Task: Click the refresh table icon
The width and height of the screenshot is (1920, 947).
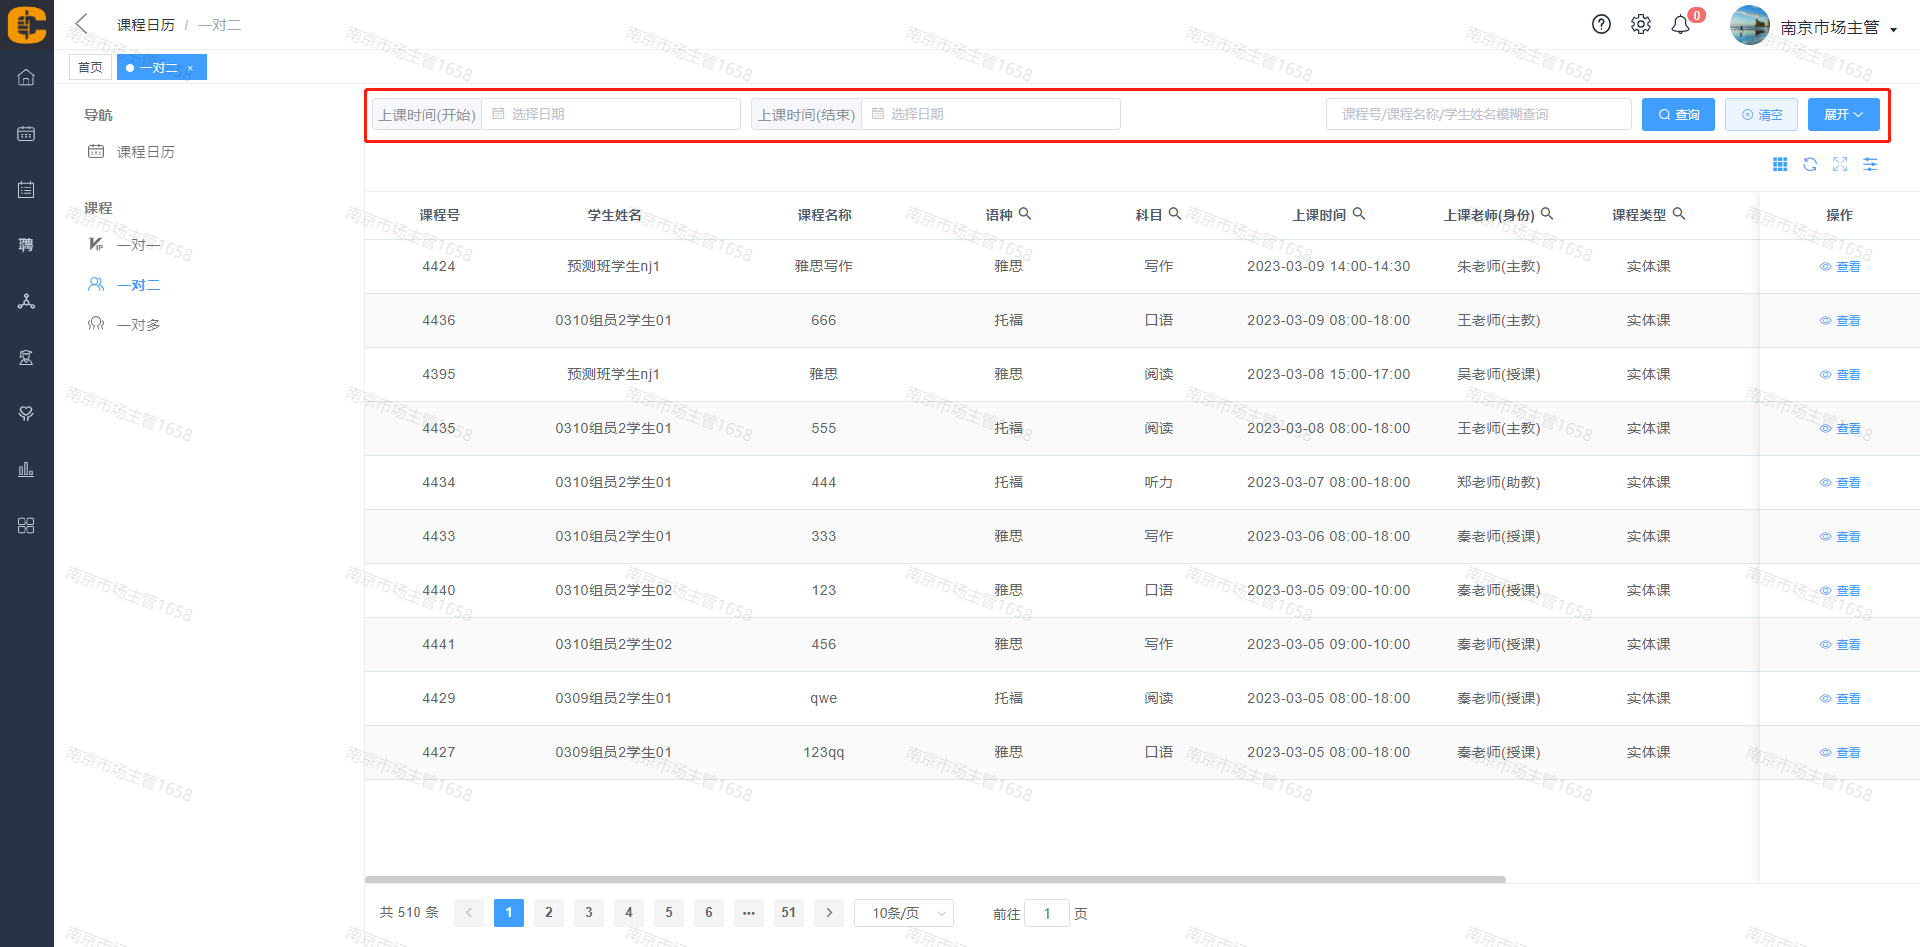Action: pyautogui.click(x=1810, y=165)
